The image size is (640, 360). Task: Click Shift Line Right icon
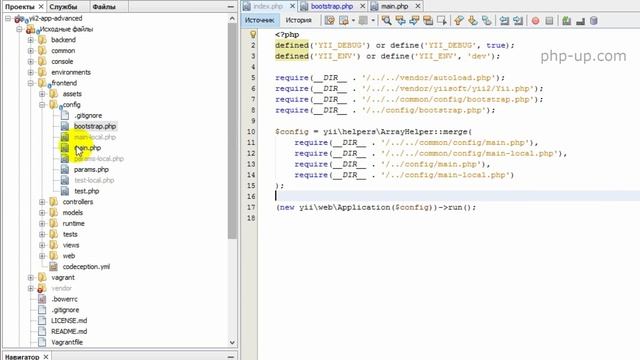[518, 20]
